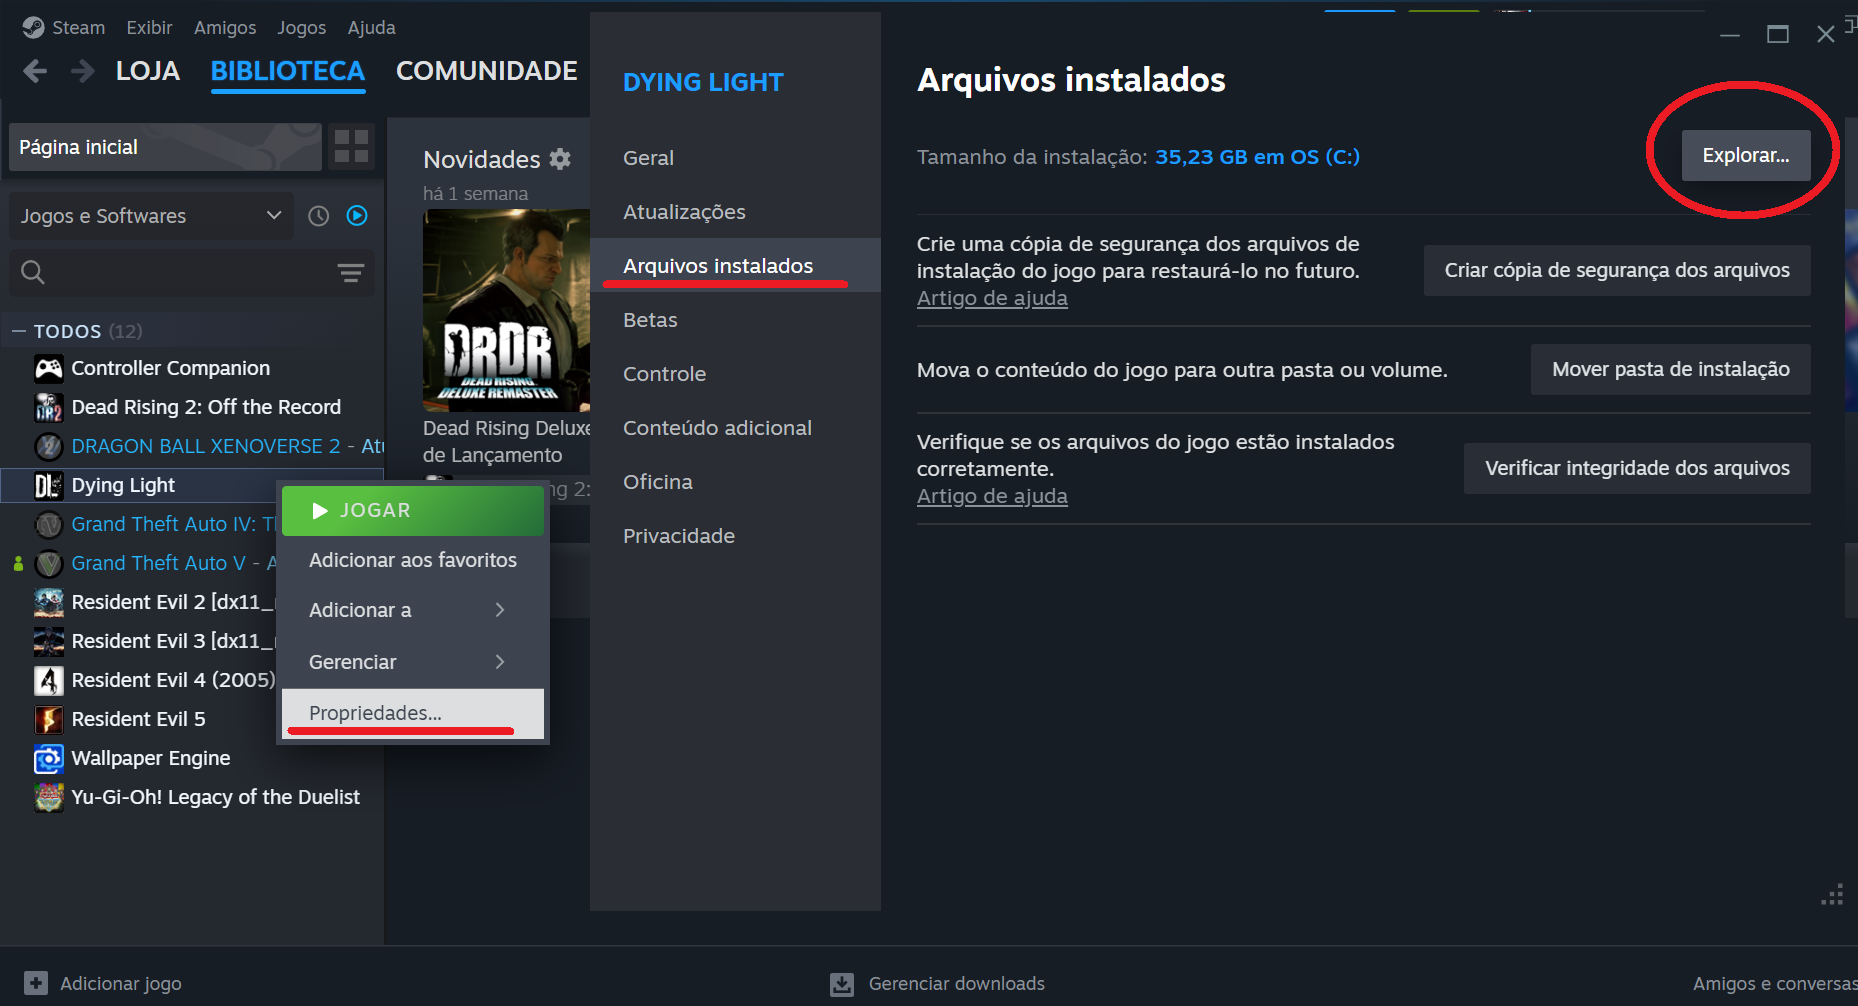Open the Conteúdo adicional section
The width and height of the screenshot is (1858, 1006).
tap(735, 428)
